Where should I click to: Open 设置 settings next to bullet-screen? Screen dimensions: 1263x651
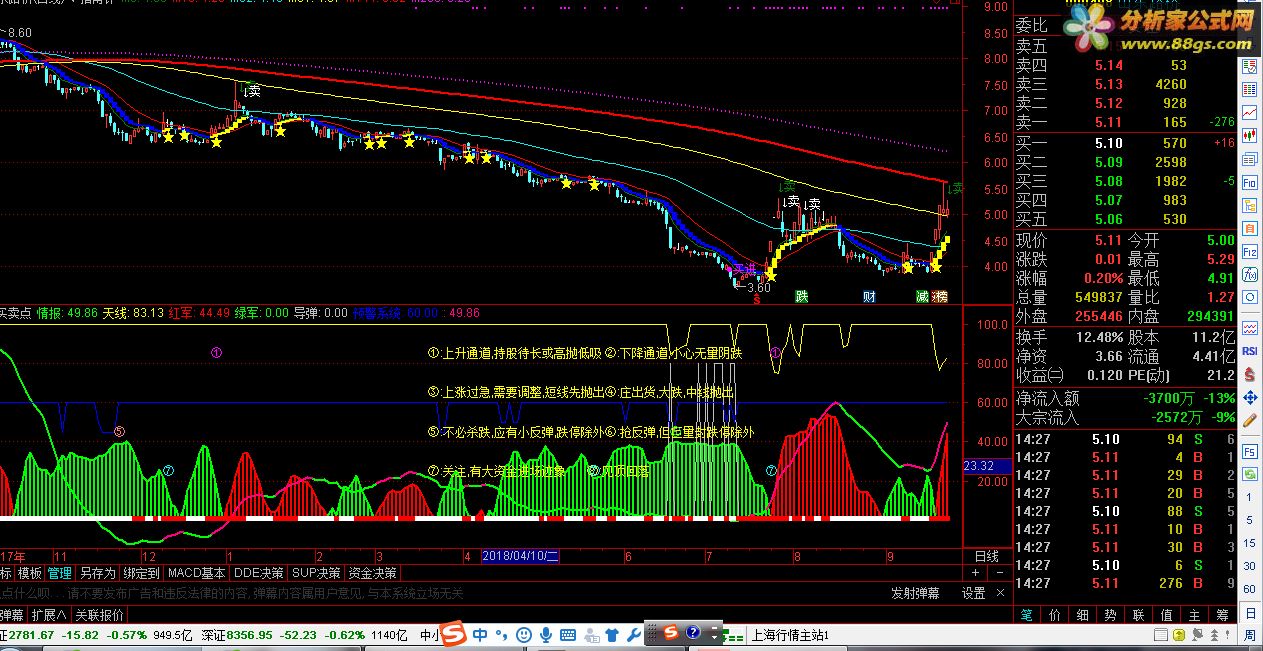coord(973,592)
